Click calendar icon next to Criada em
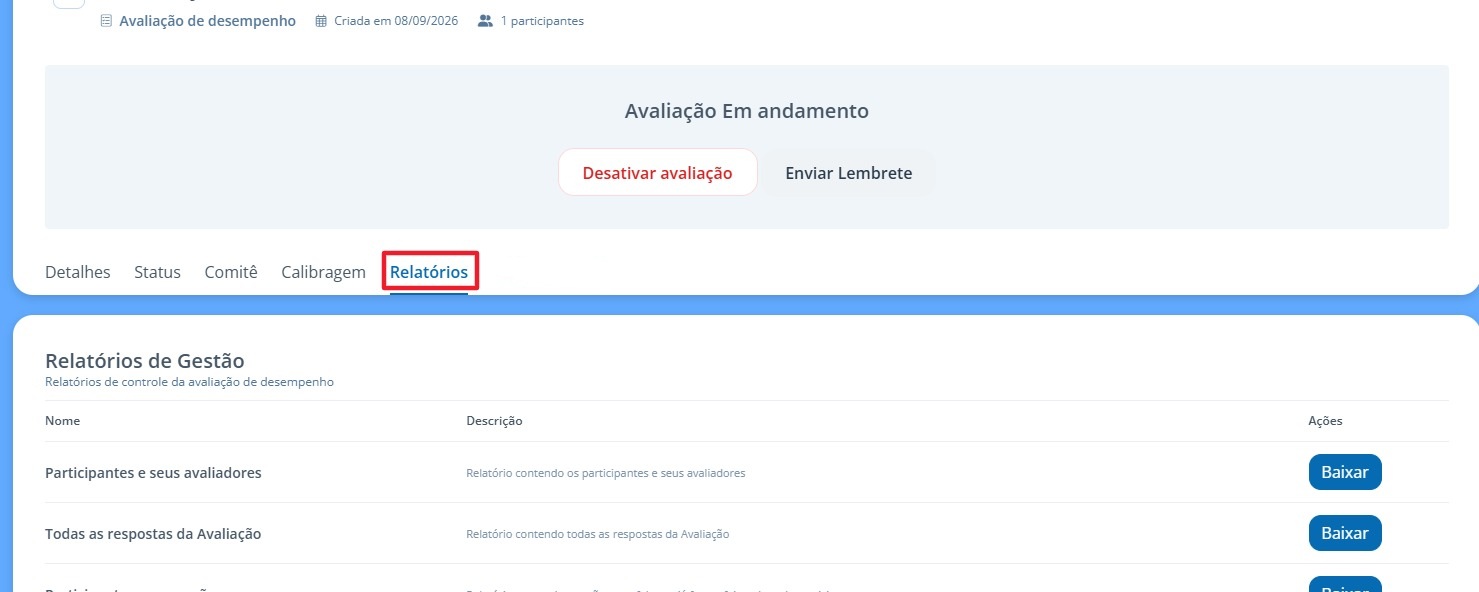 [x=321, y=21]
